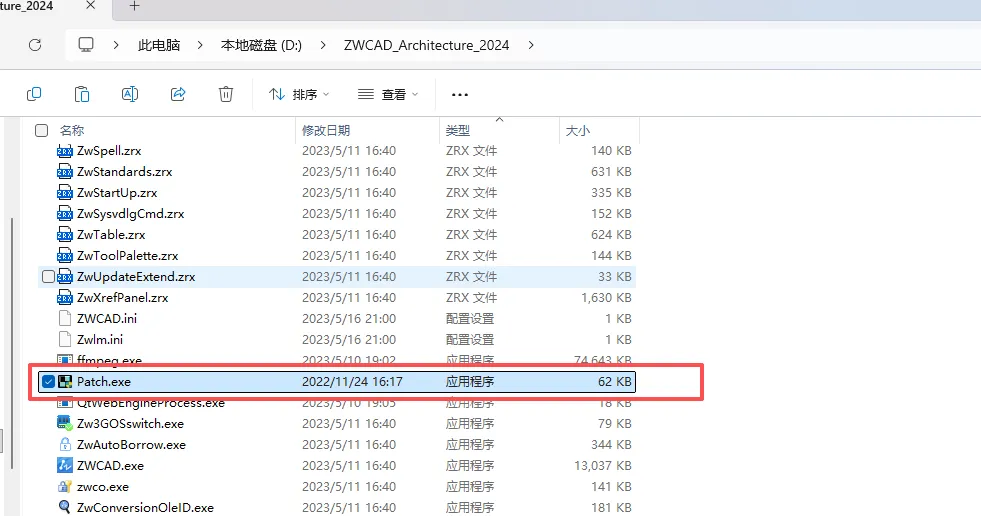This screenshot has width=981, height=516.
Task: Sort by 类型 column header
Action: point(458,130)
